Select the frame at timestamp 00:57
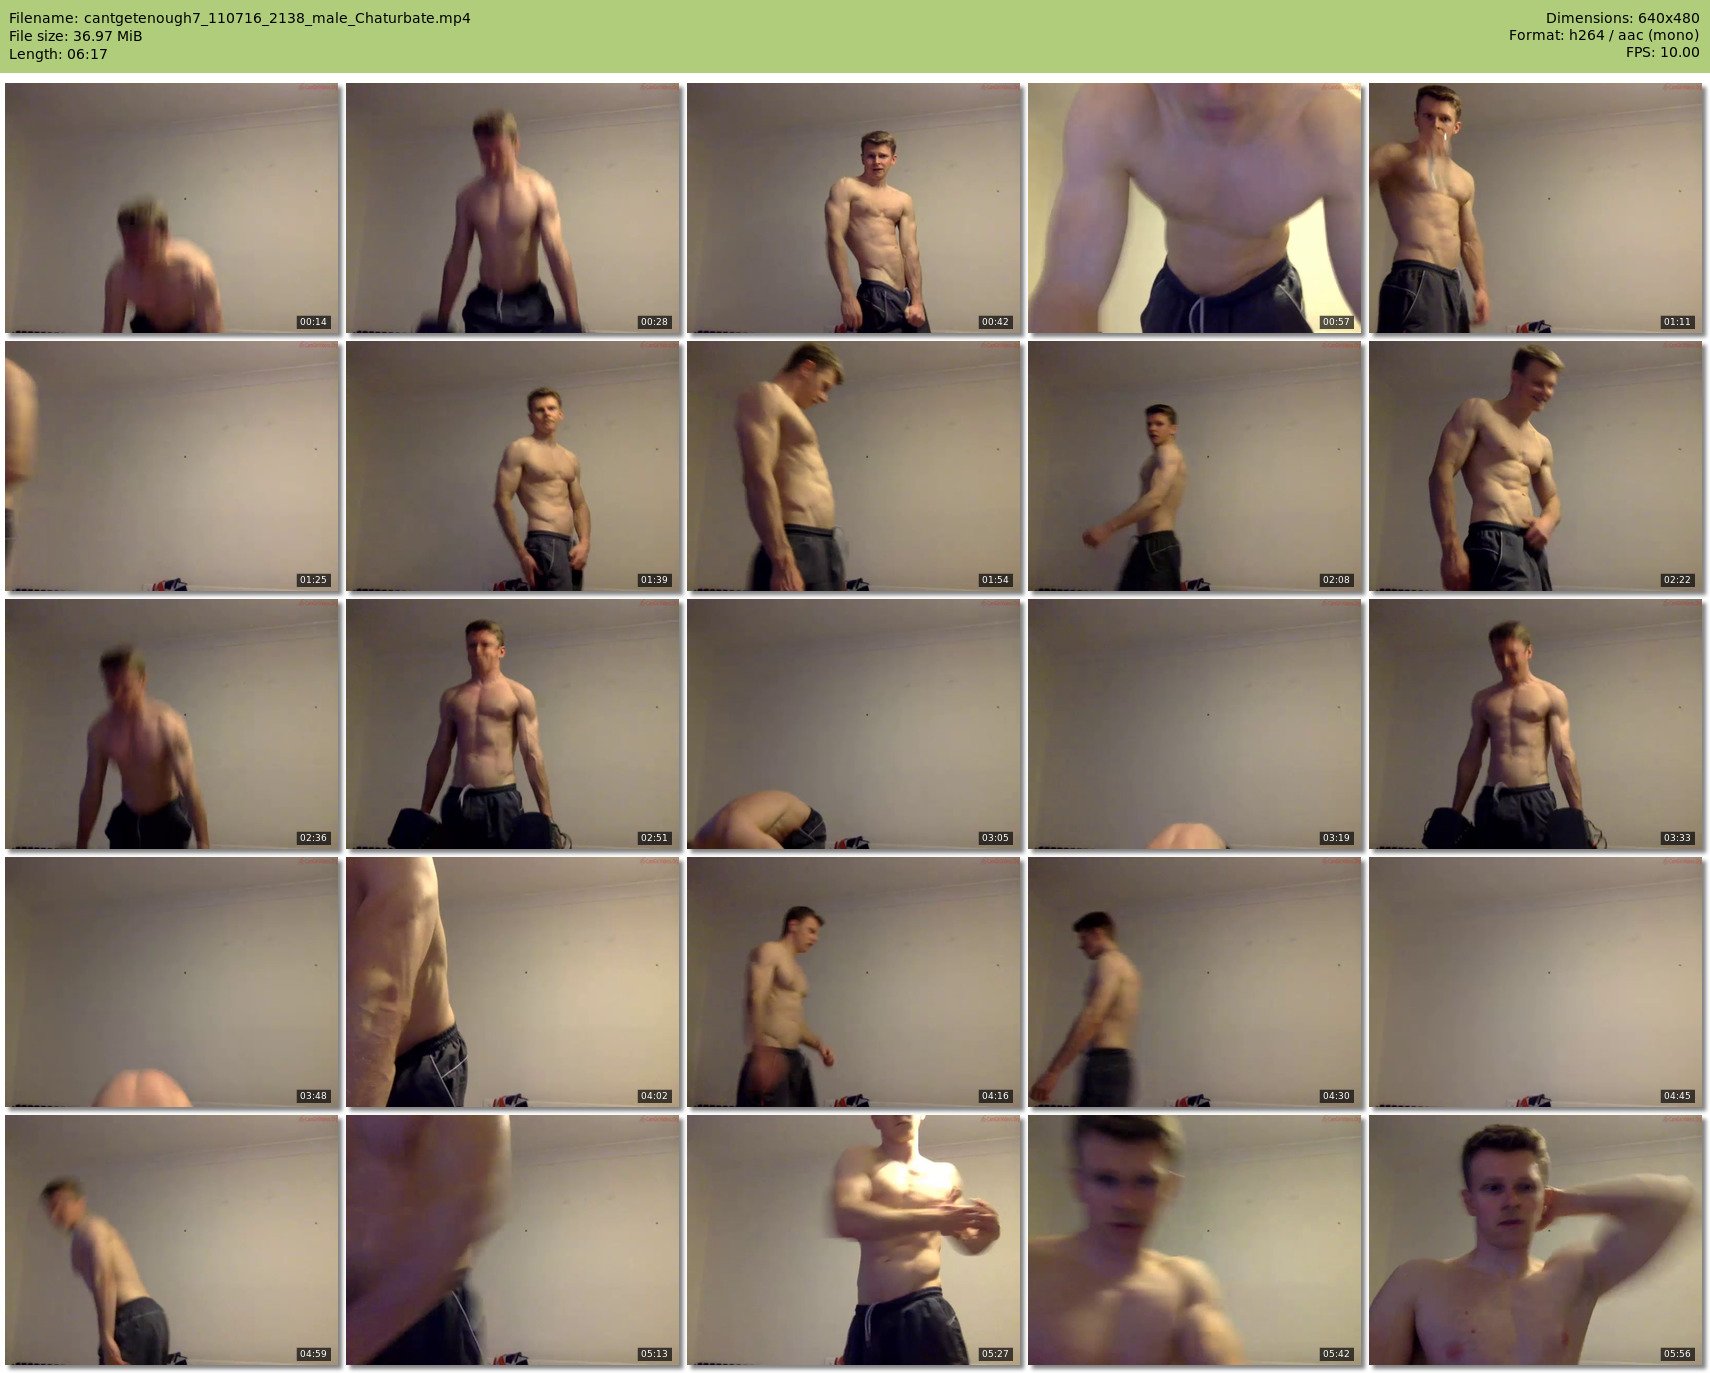This screenshot has height=1373, width=1710. [1195, 208]
